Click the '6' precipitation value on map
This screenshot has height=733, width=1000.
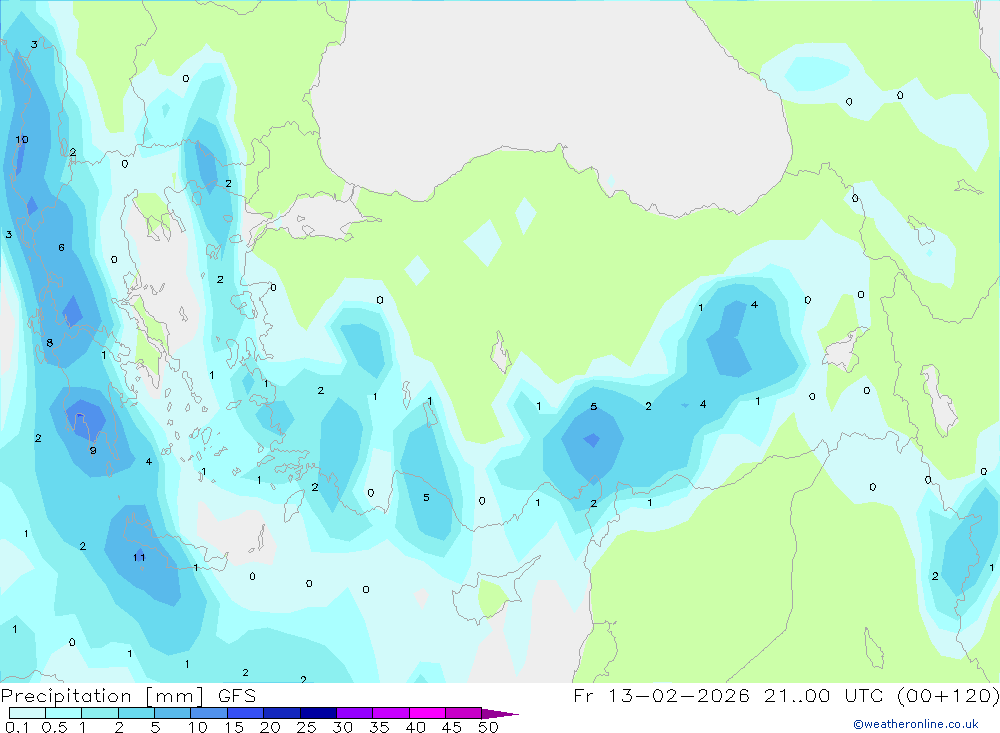(61, 248)
